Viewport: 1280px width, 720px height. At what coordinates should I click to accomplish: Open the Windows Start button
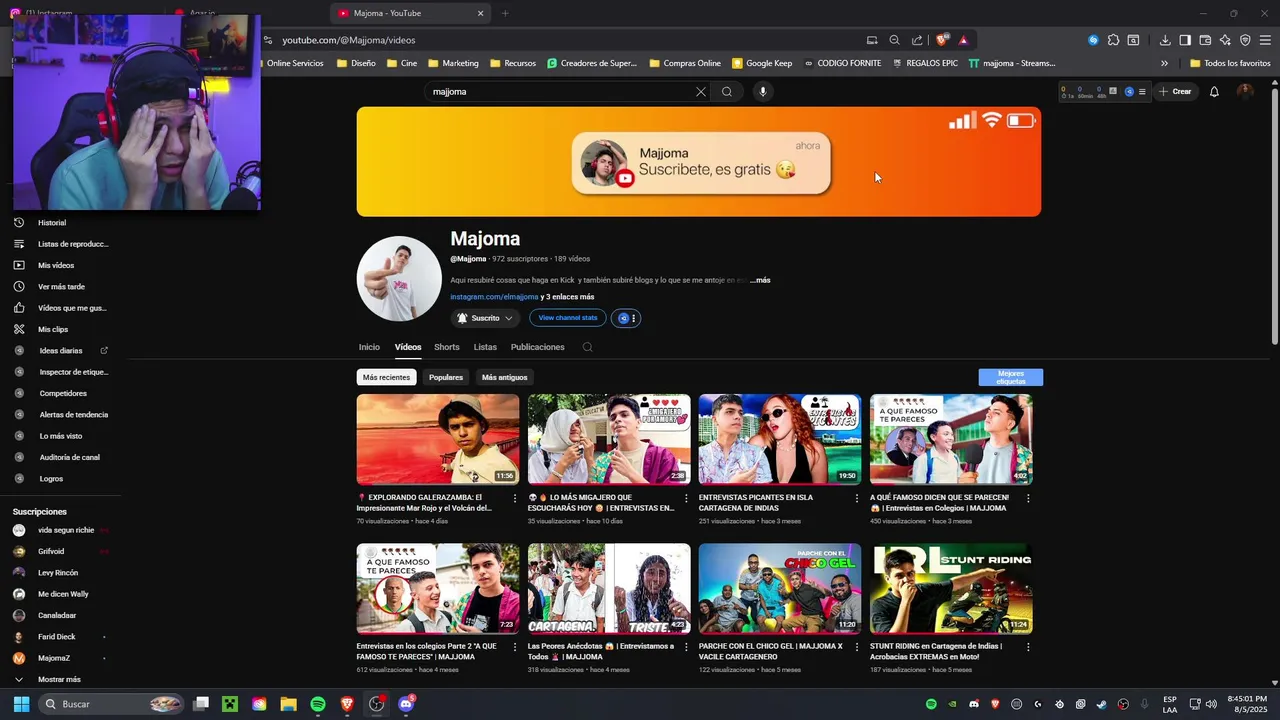point(21,704)
